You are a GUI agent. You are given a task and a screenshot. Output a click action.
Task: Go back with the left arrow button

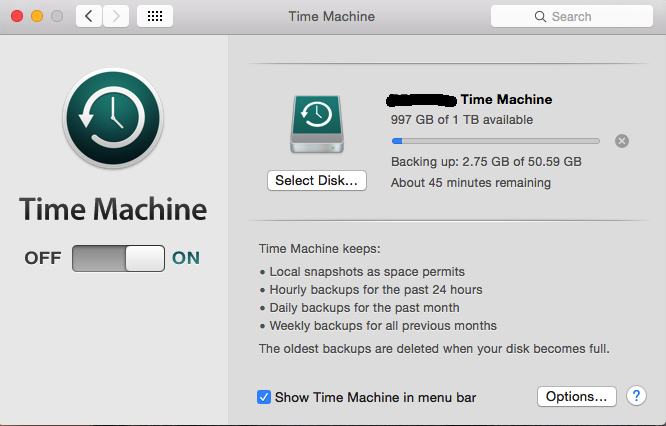88,16
